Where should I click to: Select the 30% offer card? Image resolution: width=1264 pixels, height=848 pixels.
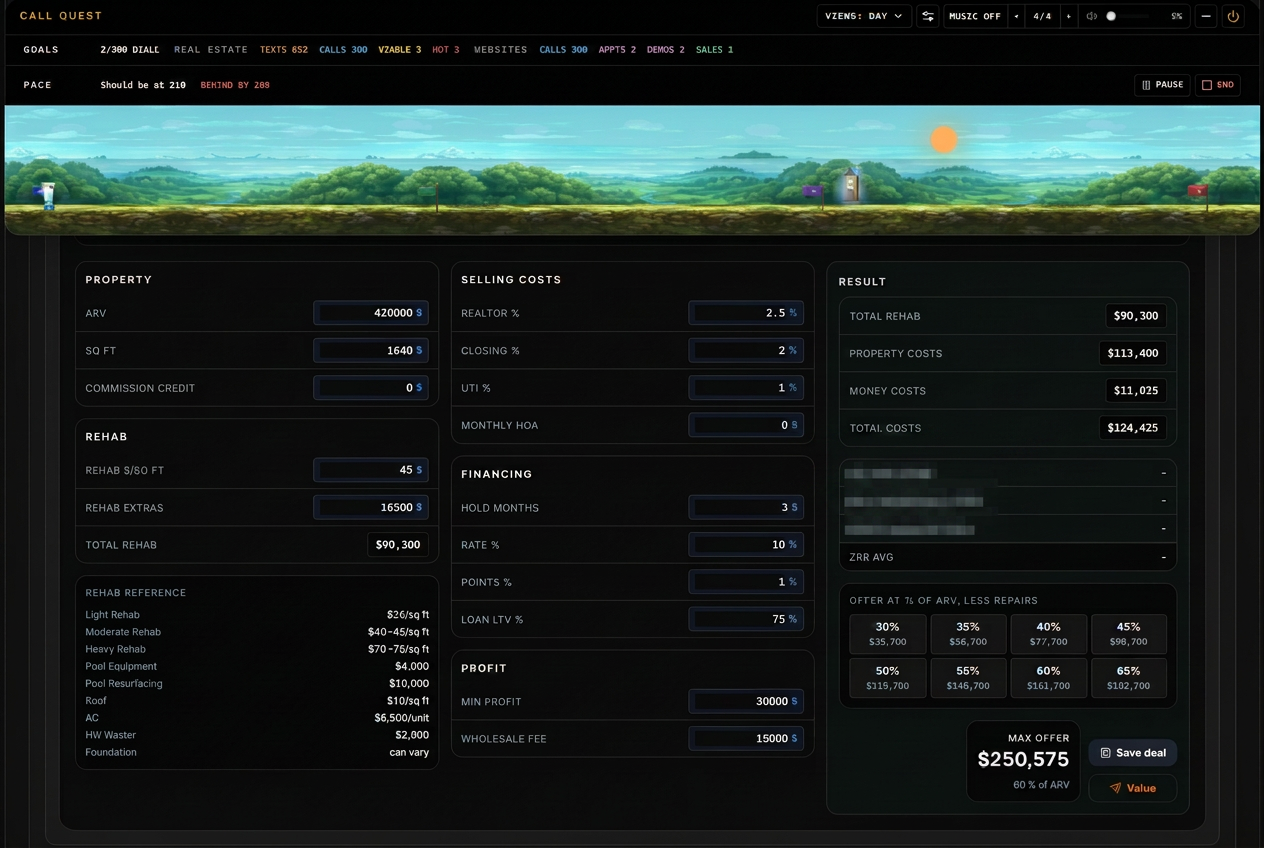point(887,634)
